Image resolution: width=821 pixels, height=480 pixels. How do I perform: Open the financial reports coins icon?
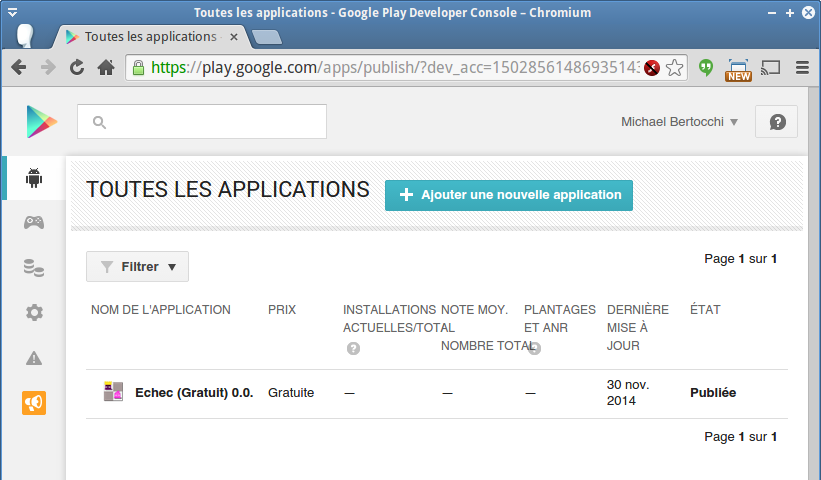tap(34, 267)
